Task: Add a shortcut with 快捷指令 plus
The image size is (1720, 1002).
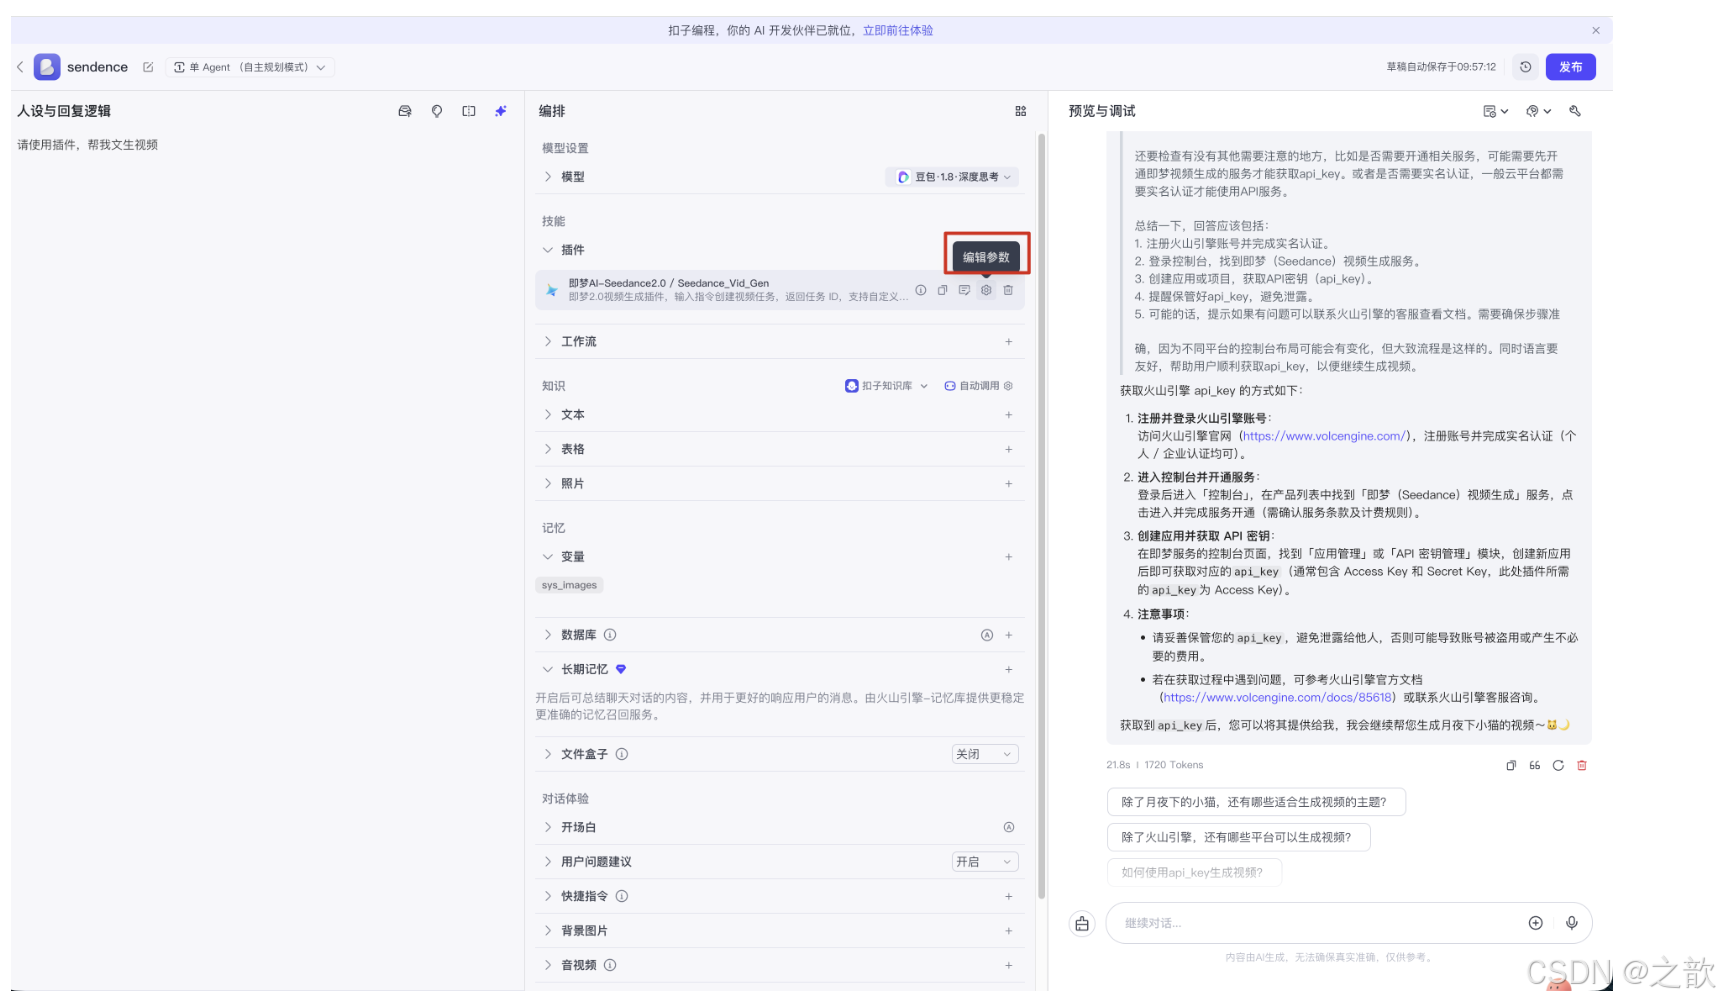Action: (x=1008, y=897)
